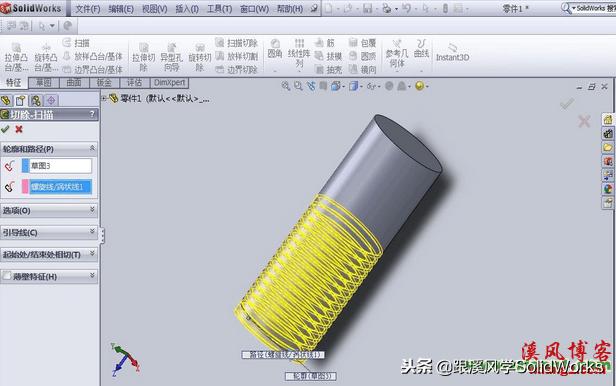Click Zoom to Fit in view toolbar
Viewport: 616px width, 386px height.
(286, 86)
